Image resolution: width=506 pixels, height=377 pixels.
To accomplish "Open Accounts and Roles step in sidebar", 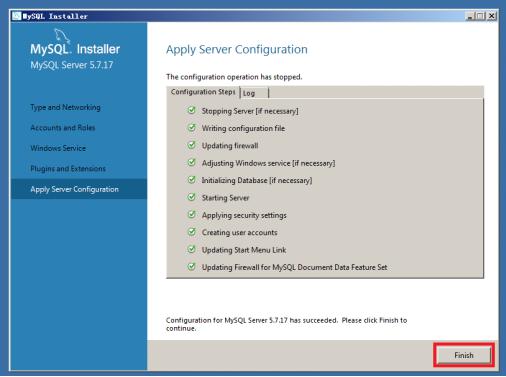I will 63,128.
